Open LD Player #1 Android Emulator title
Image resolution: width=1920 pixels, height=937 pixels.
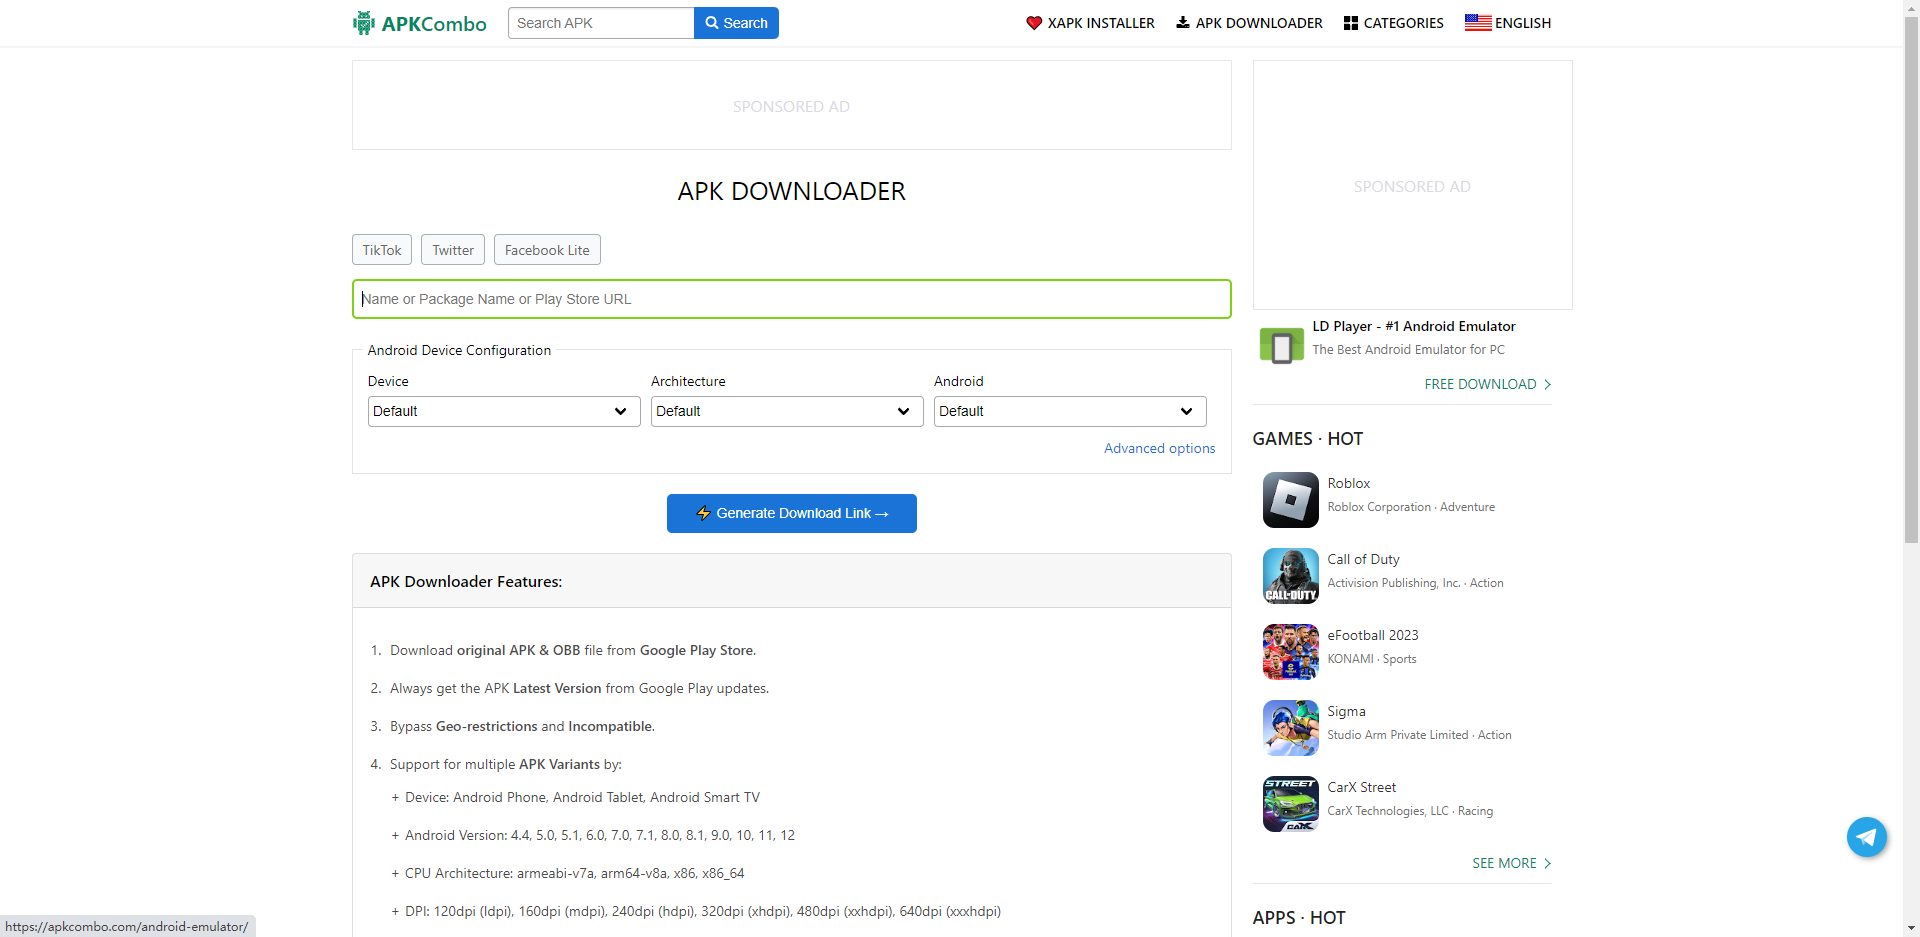click(1414, 326)
